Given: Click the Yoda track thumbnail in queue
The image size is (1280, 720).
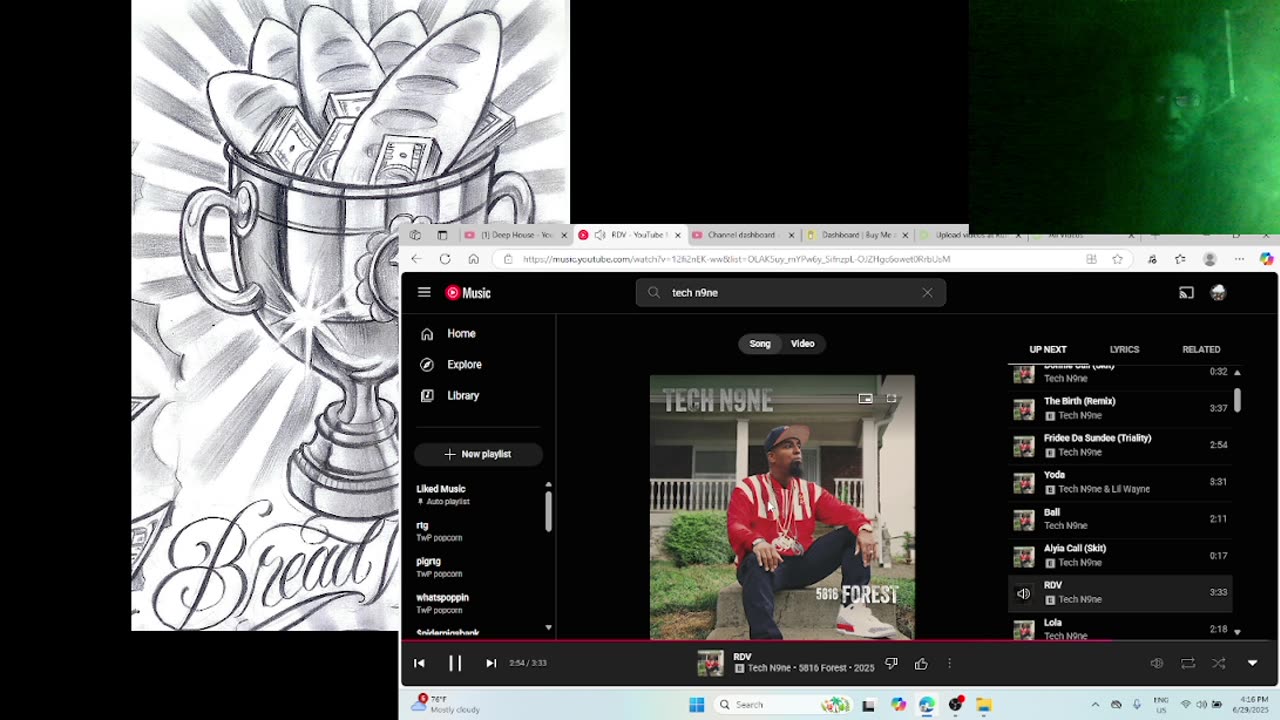Looking at the screenshot, I should click(1023, 483).
